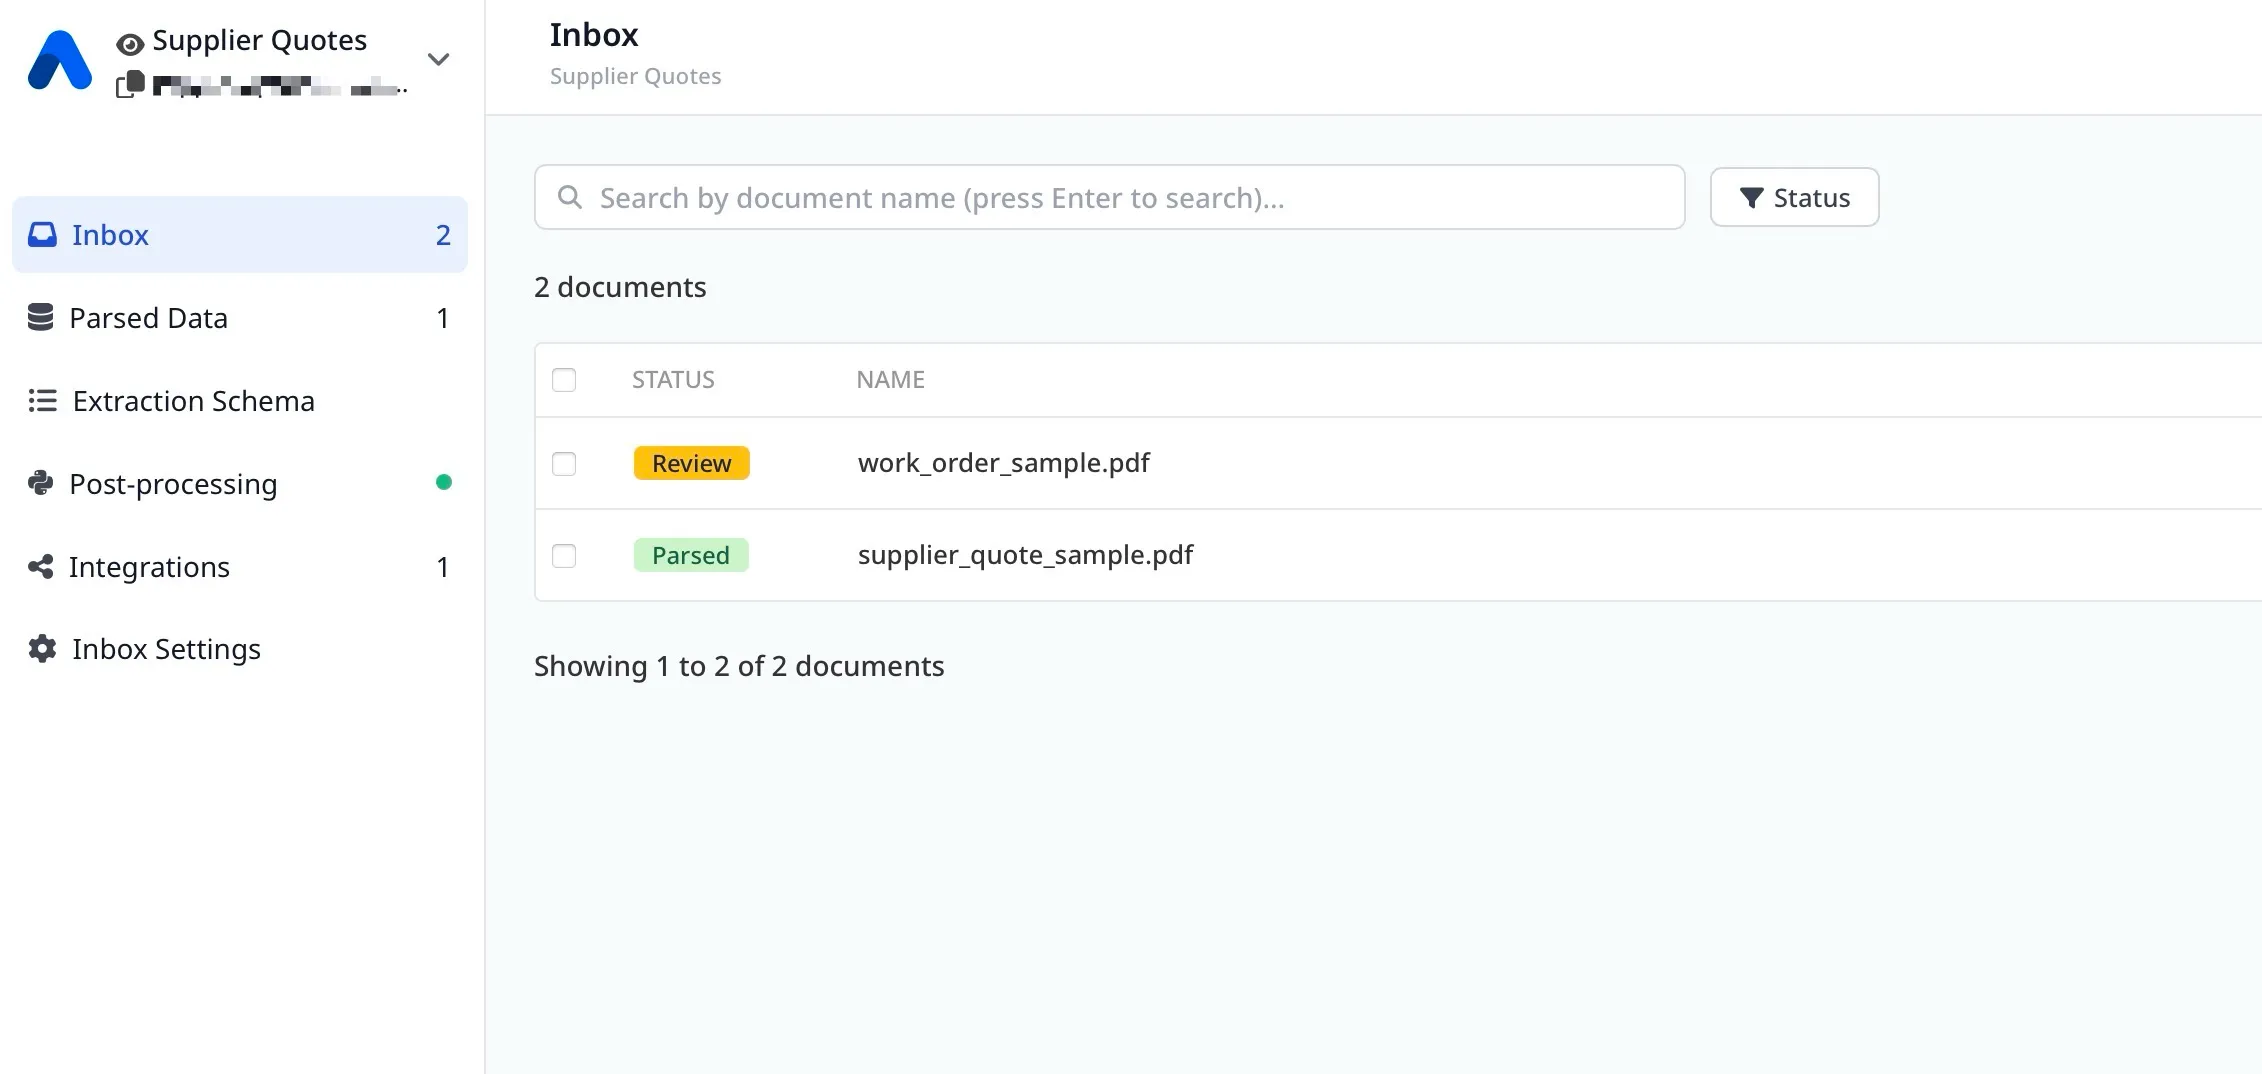
Task: Click the blue app logo
Action: tap(60, 60)
